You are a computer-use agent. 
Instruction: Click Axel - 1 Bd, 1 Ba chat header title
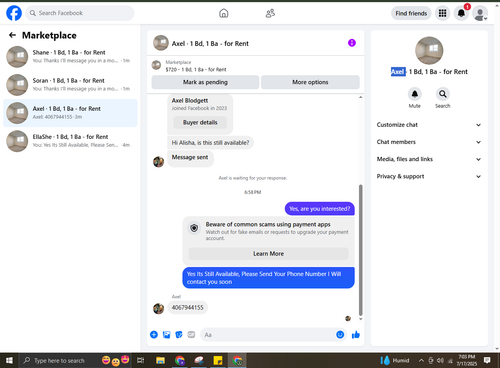210,43
